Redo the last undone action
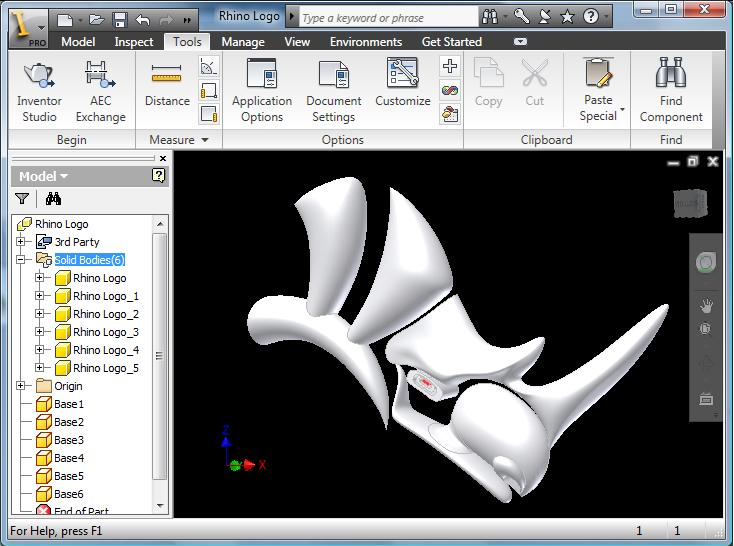Image resolution: width=734 pixels, height=546 pixels. (x=166, y=20)
